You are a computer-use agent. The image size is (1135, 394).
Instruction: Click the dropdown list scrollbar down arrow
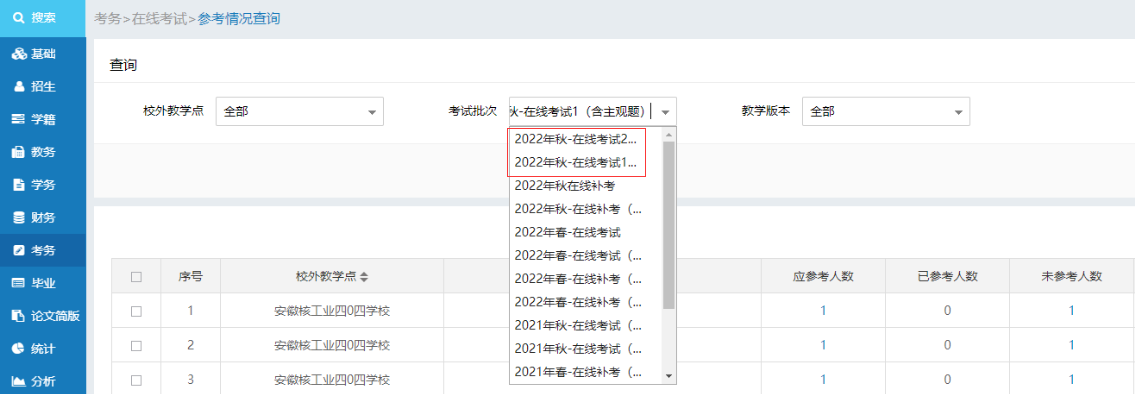point(669,376)
